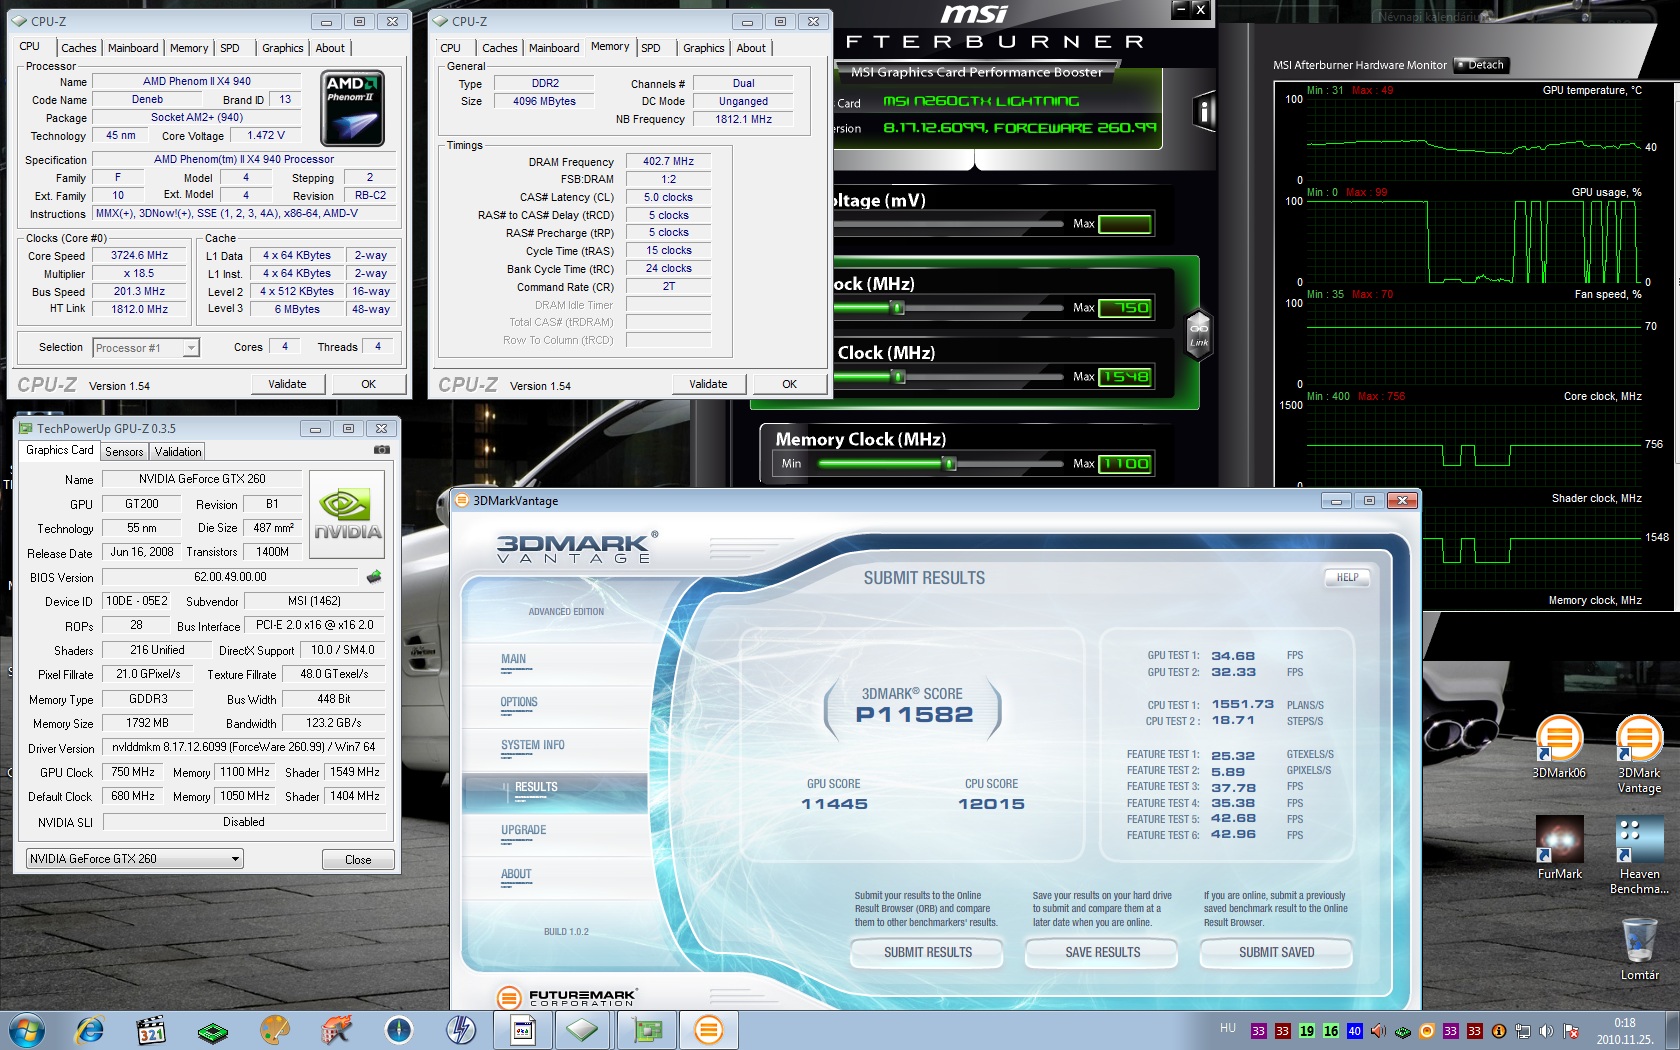Open 3DMark06 desktop shortcut
The image size is (1680, 1050).
[x=1559, y=748]
